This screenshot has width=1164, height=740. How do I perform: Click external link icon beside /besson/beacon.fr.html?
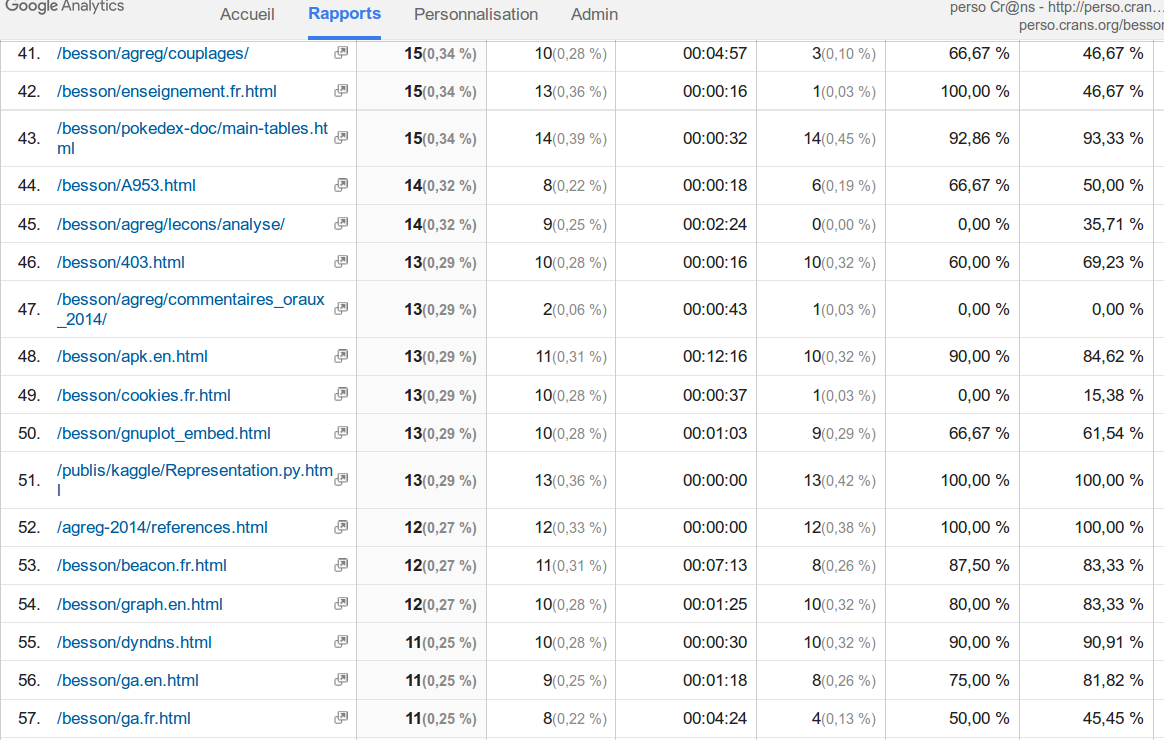[341, 565]
